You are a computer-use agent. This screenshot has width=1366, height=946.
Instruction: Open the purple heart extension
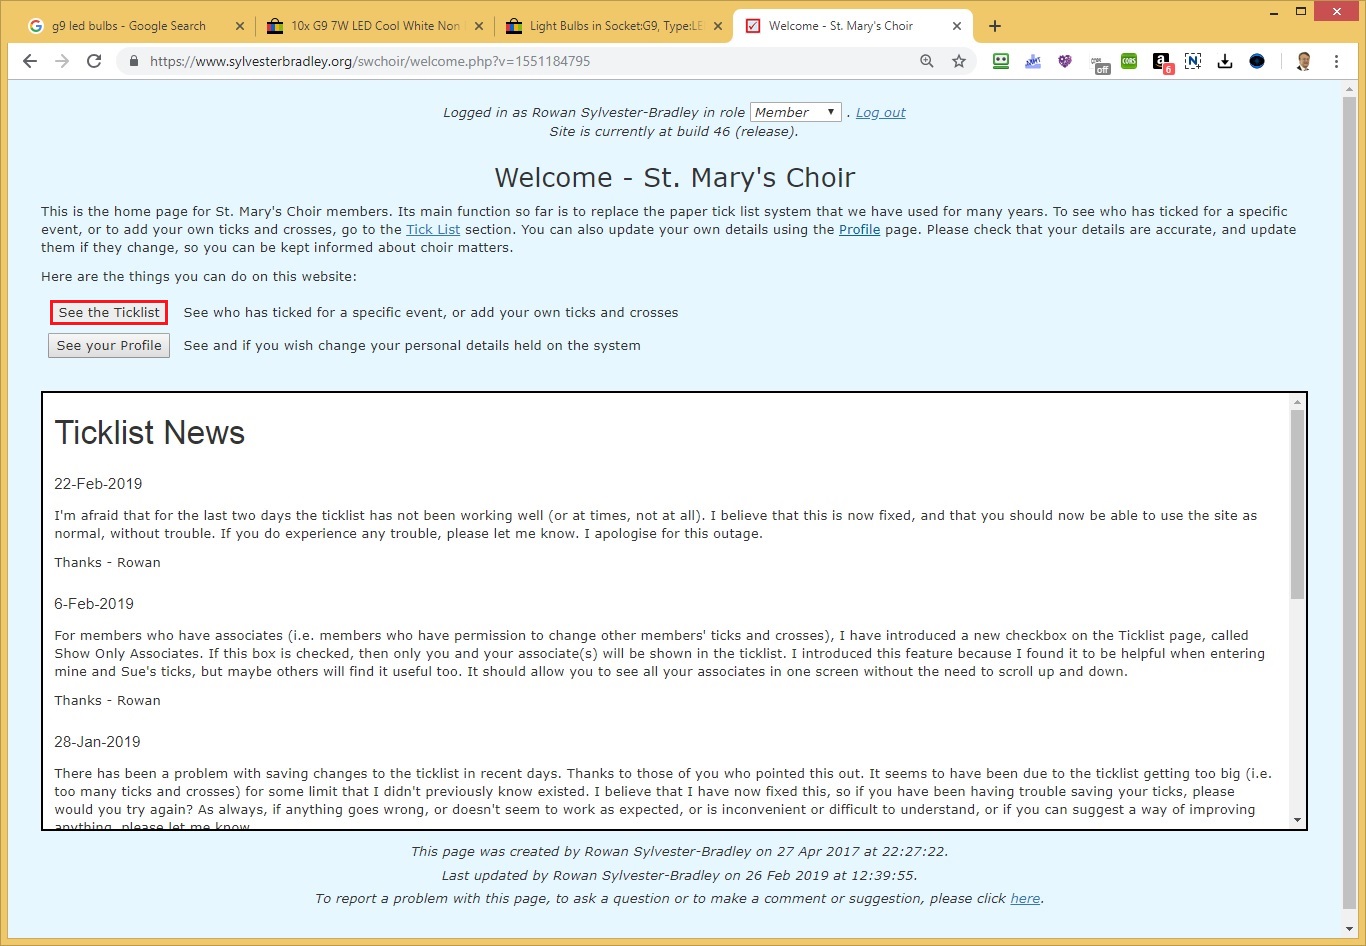coord(1065,61)
